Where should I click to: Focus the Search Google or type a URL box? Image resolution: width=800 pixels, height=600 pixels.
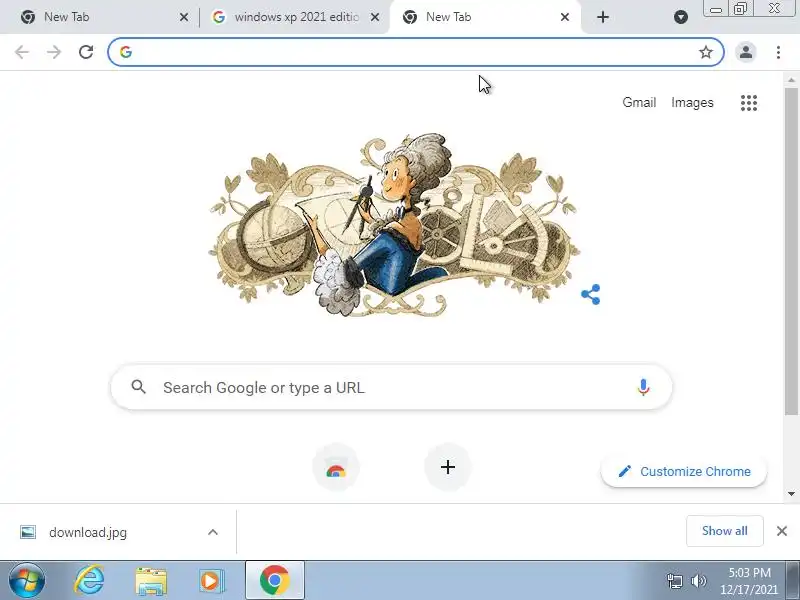[391, 387]
